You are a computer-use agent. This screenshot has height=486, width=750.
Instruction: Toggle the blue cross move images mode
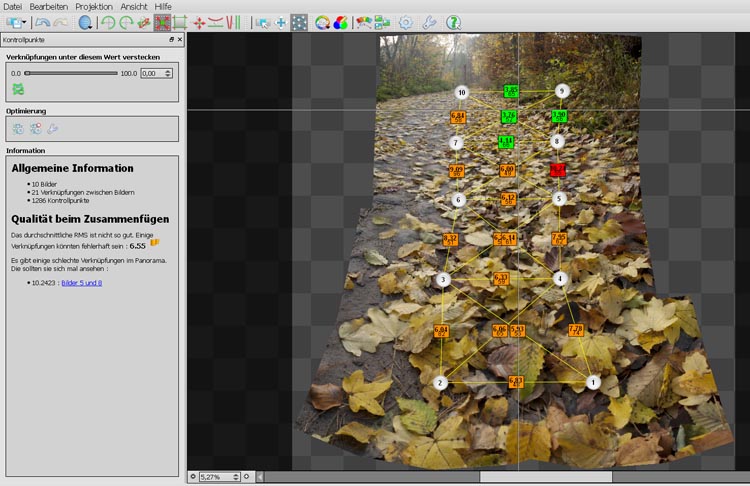tap(281, 21)
